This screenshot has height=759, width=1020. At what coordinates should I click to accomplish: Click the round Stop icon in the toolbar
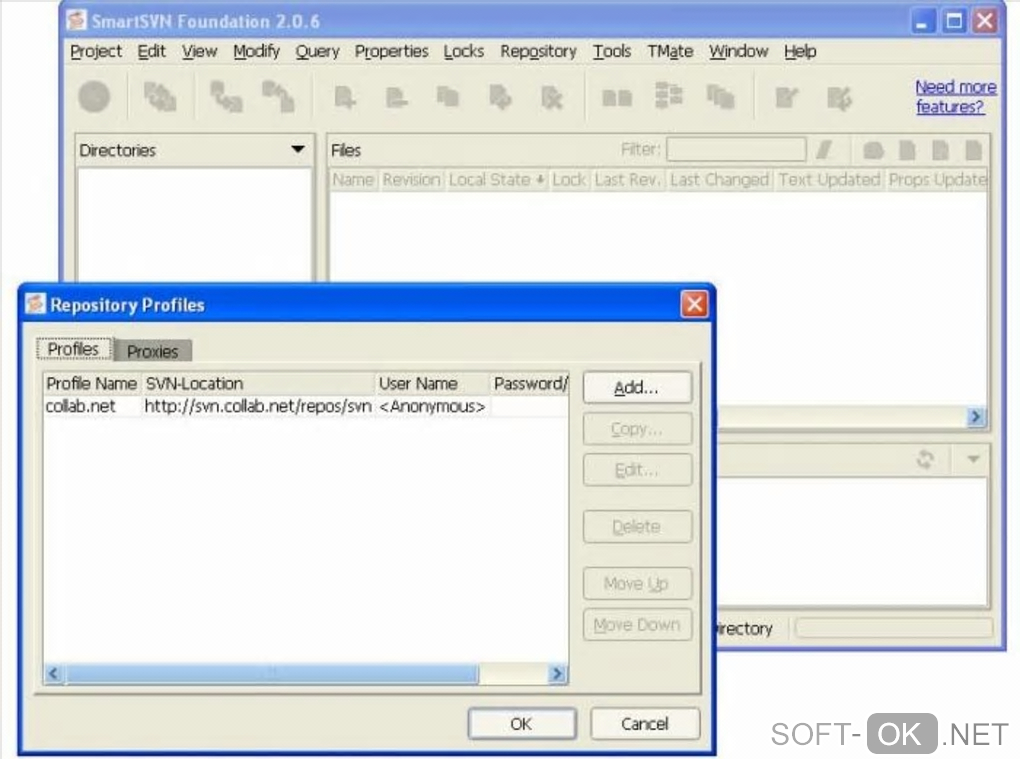94,98
